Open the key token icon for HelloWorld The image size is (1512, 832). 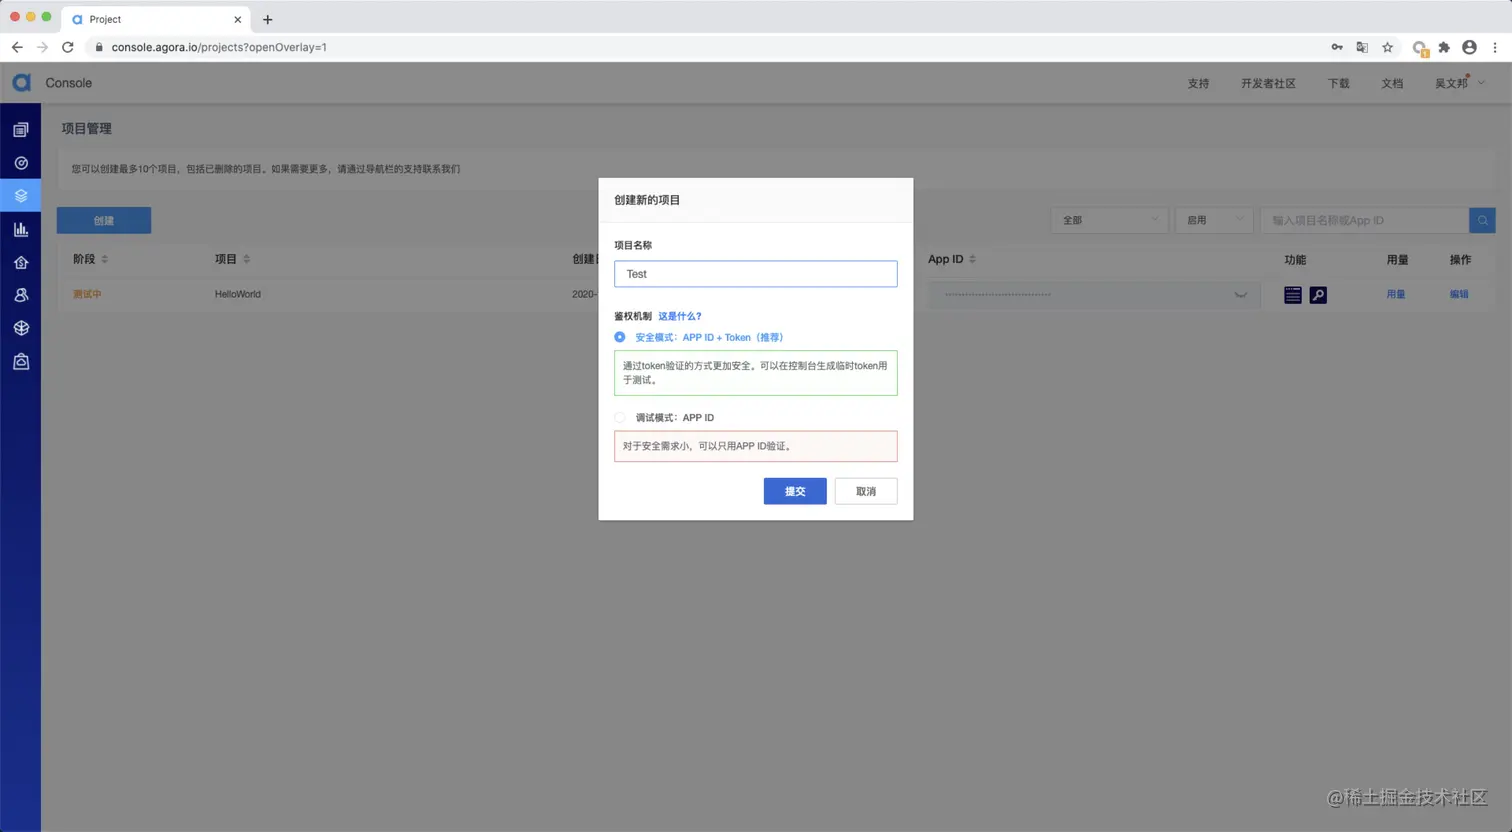point(1318,295)
